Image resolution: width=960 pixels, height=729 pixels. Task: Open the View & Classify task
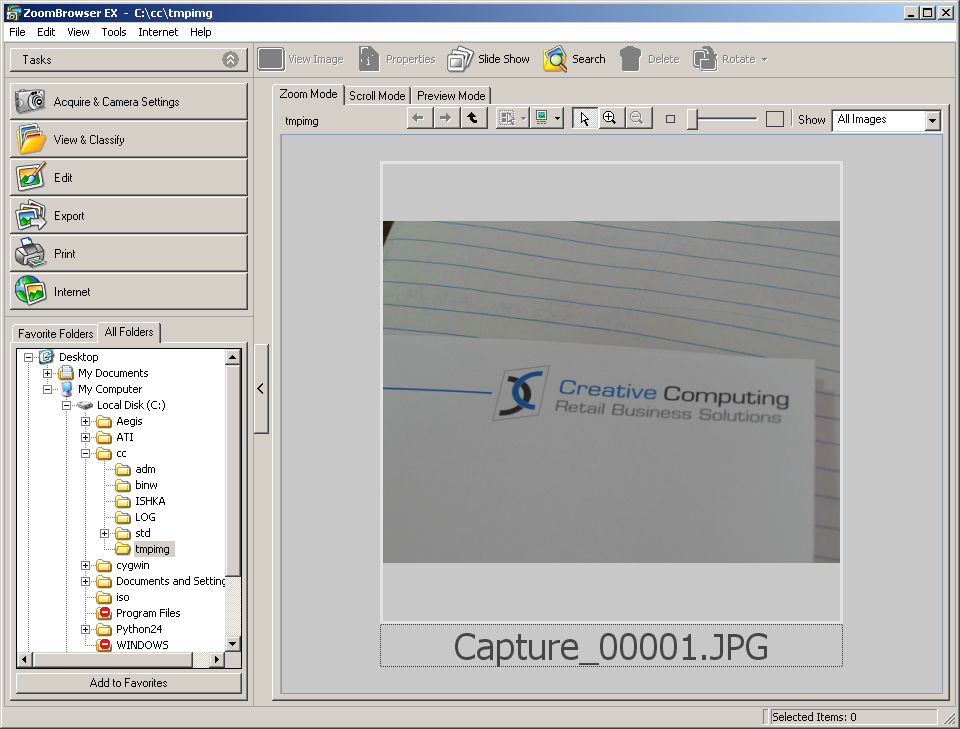[x=129, y=140]
